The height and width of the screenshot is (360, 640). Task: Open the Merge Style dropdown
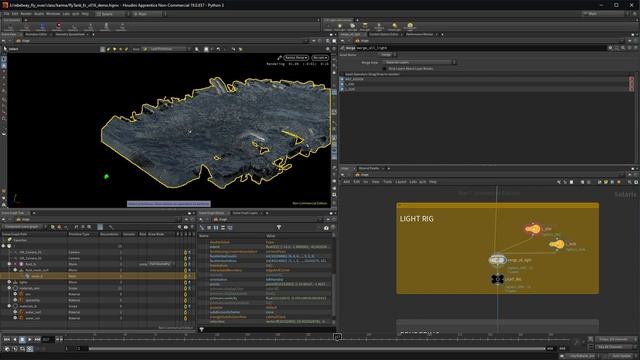(x=420, y=62)
